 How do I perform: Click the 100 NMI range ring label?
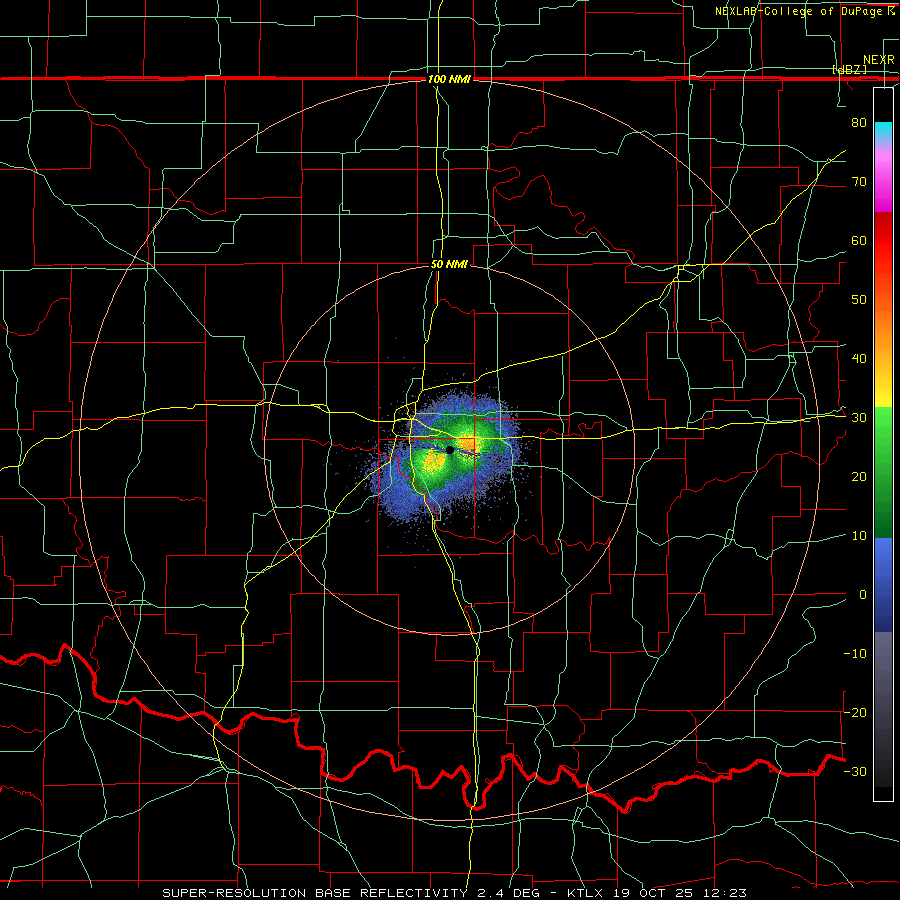[449, 79]
